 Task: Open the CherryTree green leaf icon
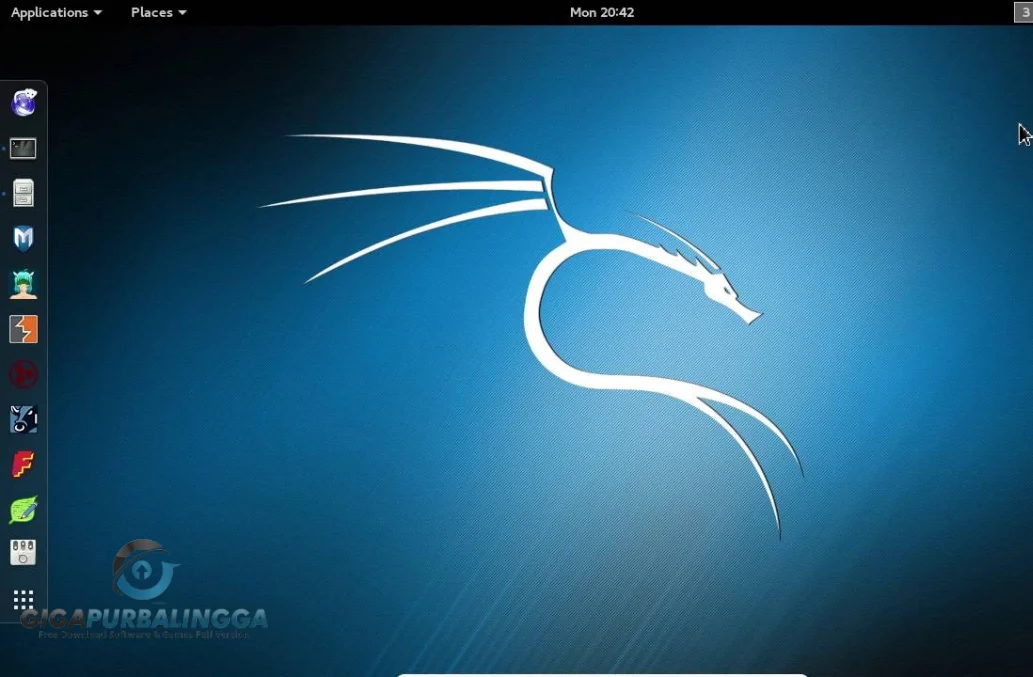pos(22,509)
